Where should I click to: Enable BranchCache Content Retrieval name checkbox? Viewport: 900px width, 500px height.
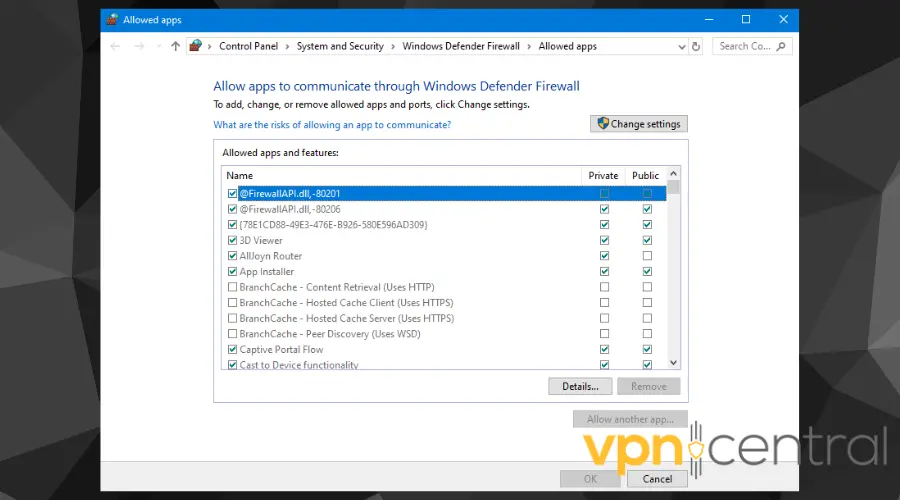coord(232,286)
